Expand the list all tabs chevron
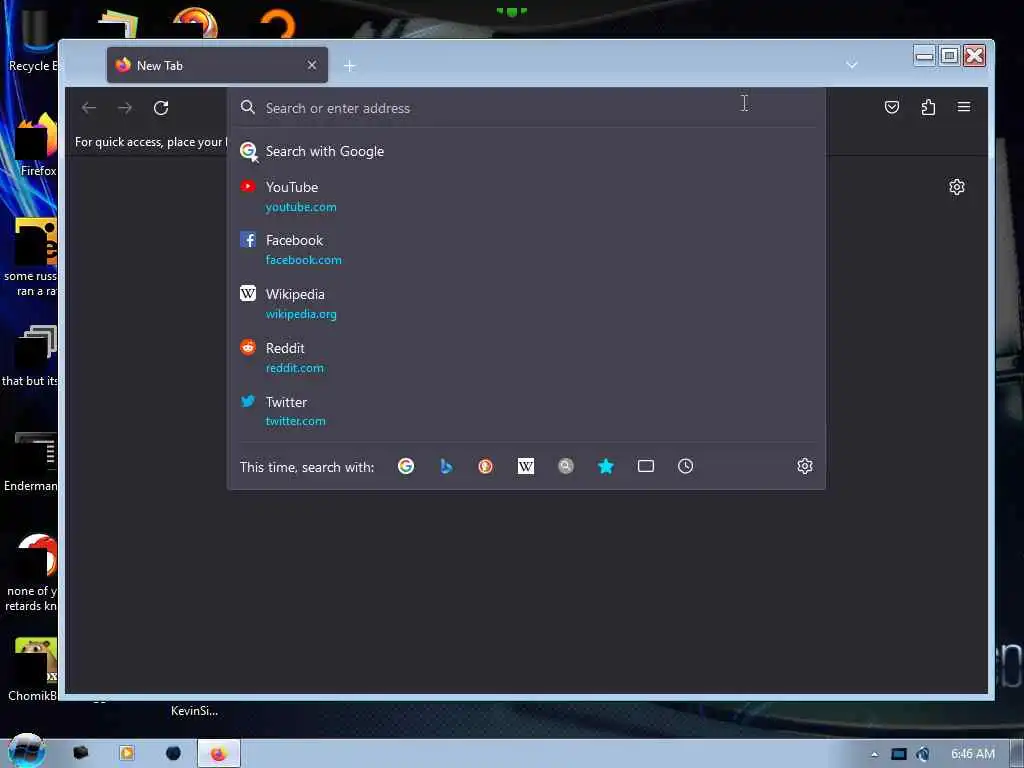 click(x=852, y=65)
